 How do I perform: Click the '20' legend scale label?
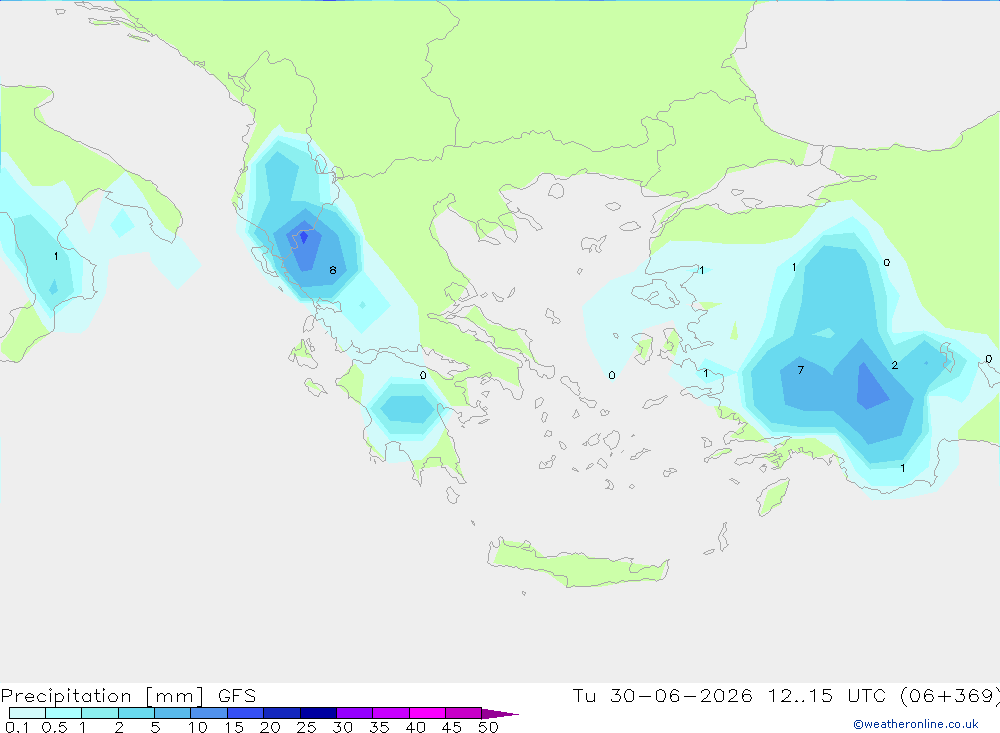tap(270, 727)
